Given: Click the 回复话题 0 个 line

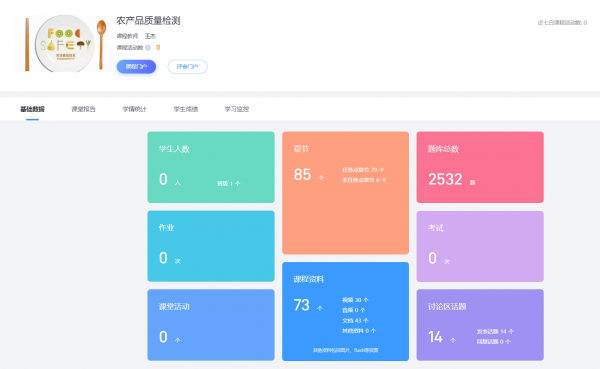Looking at the screenshot, I should pyautogui.click(x=494, y=341).
